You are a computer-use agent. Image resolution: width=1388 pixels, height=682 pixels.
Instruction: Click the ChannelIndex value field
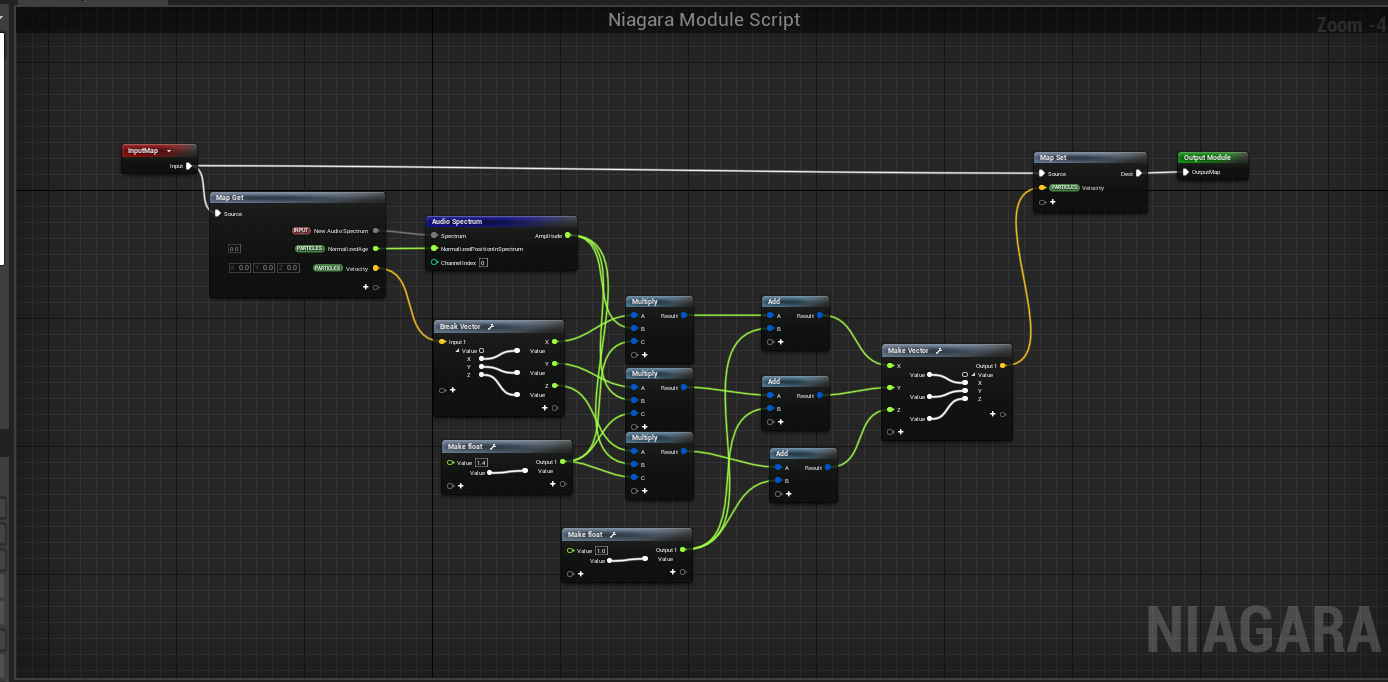tap(483, 262)
